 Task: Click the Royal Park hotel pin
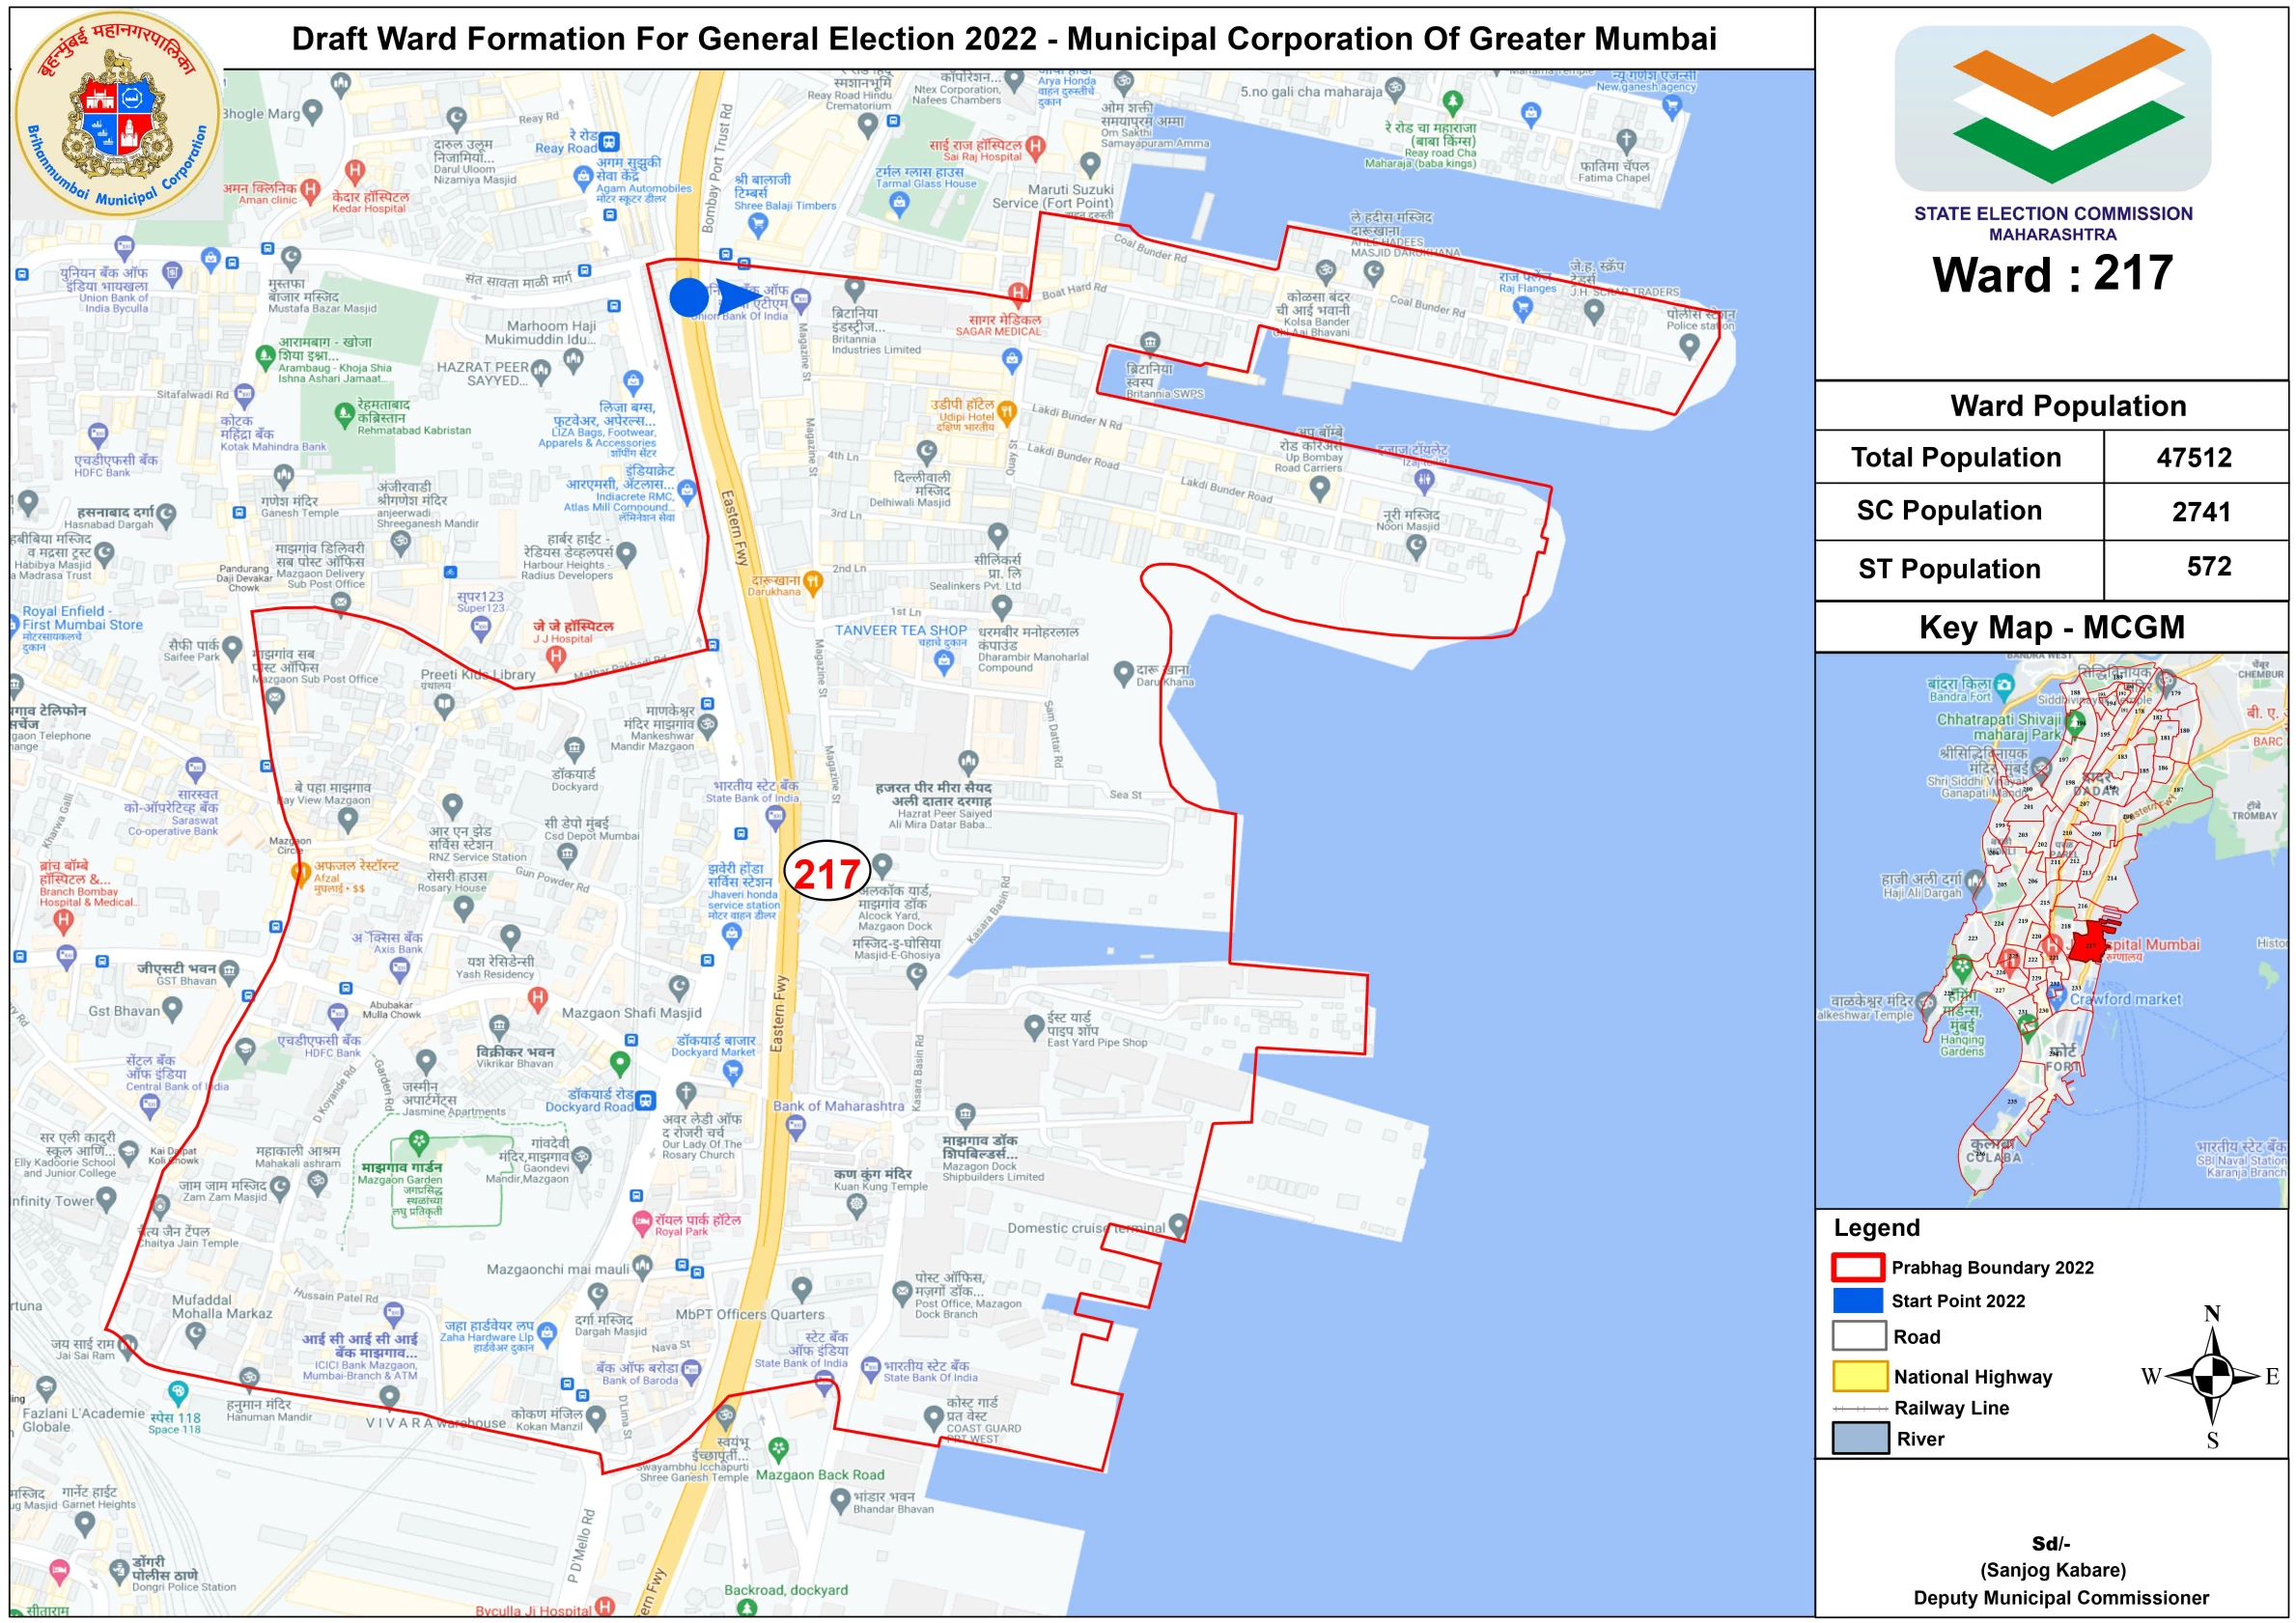[x=642, y=1221]
